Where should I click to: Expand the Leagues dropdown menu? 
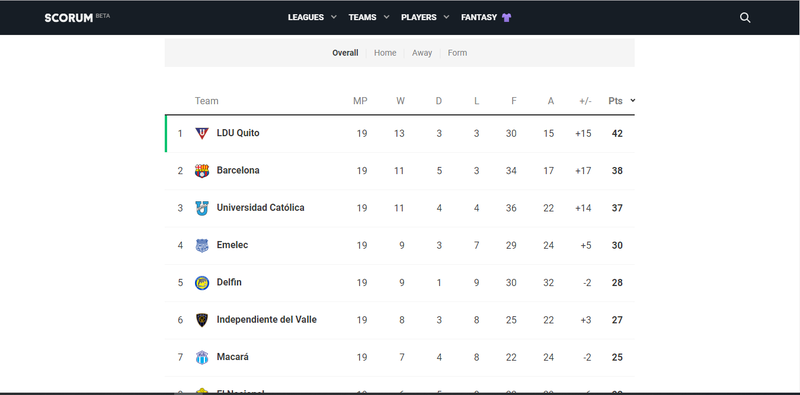pos(312,17)
